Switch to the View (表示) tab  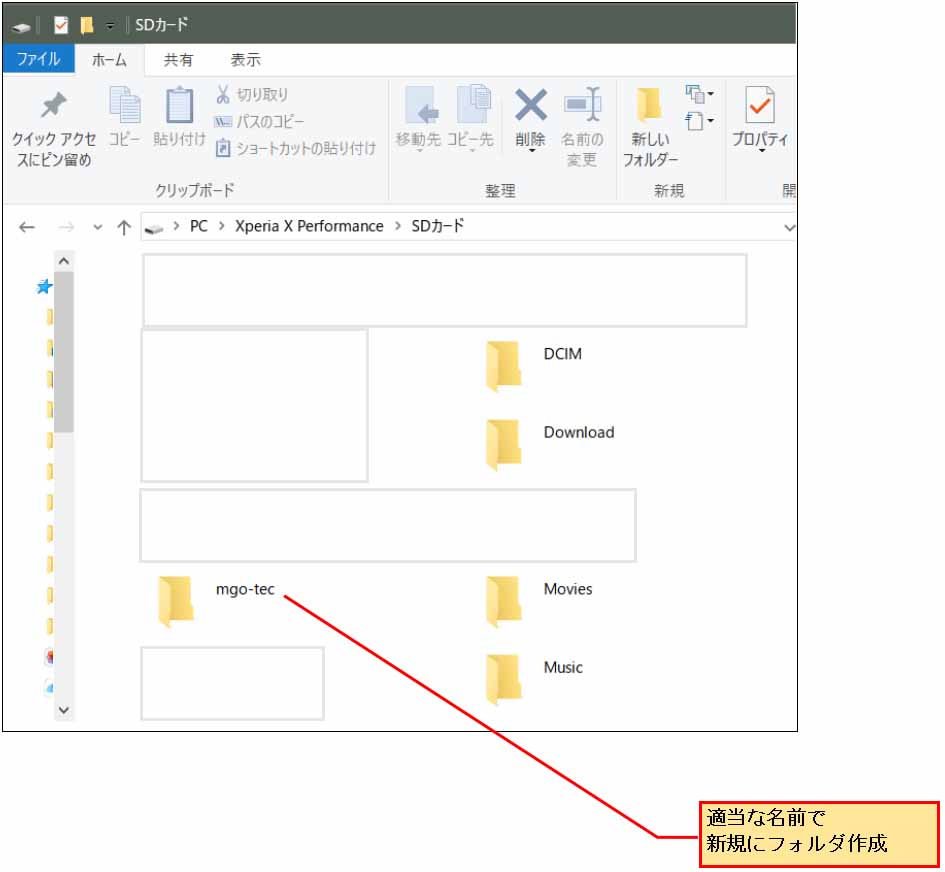pyautogui.click(x=245, y=60)
